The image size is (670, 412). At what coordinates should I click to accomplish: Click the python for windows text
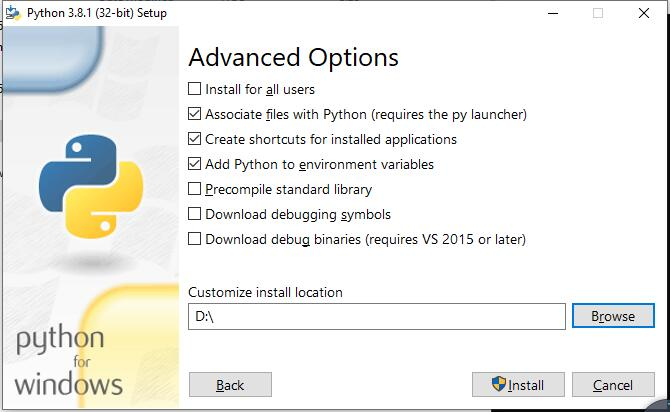tap(68, 360)
